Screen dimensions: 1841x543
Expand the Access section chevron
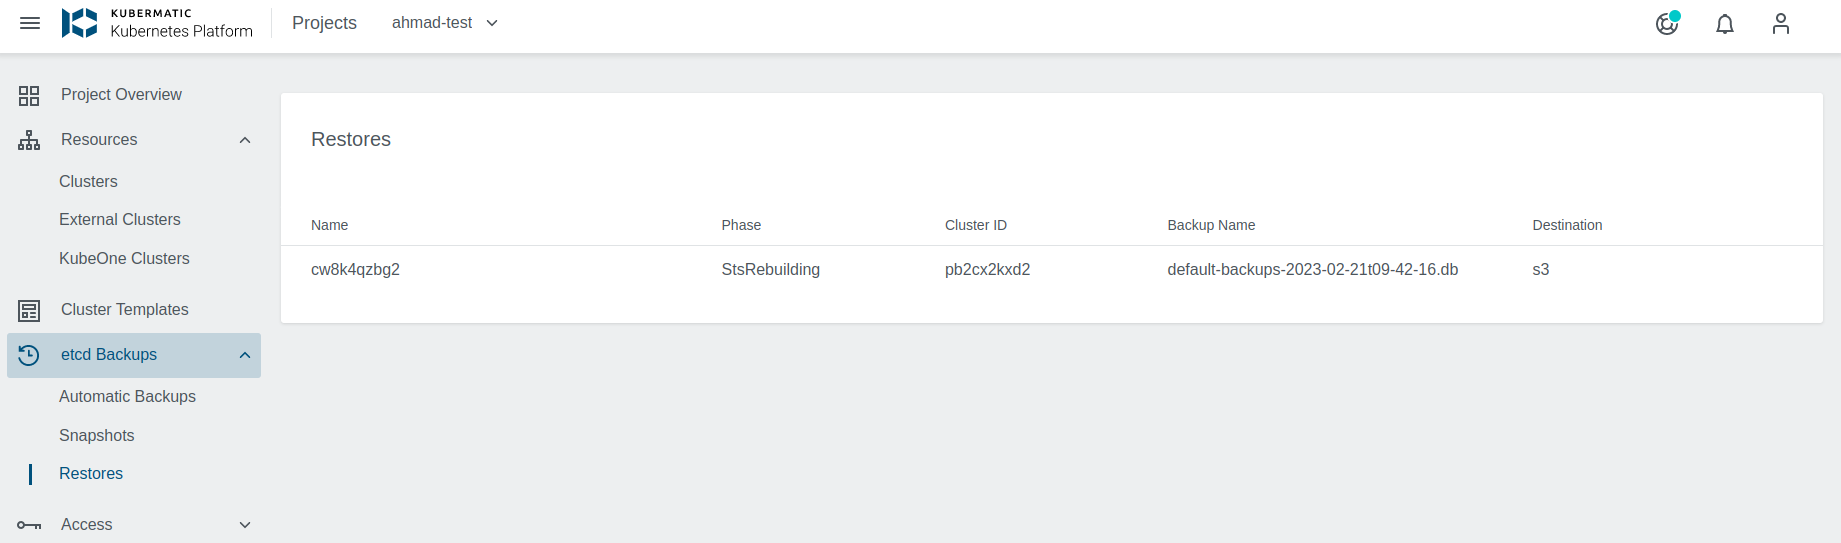[x=245, y=525]
